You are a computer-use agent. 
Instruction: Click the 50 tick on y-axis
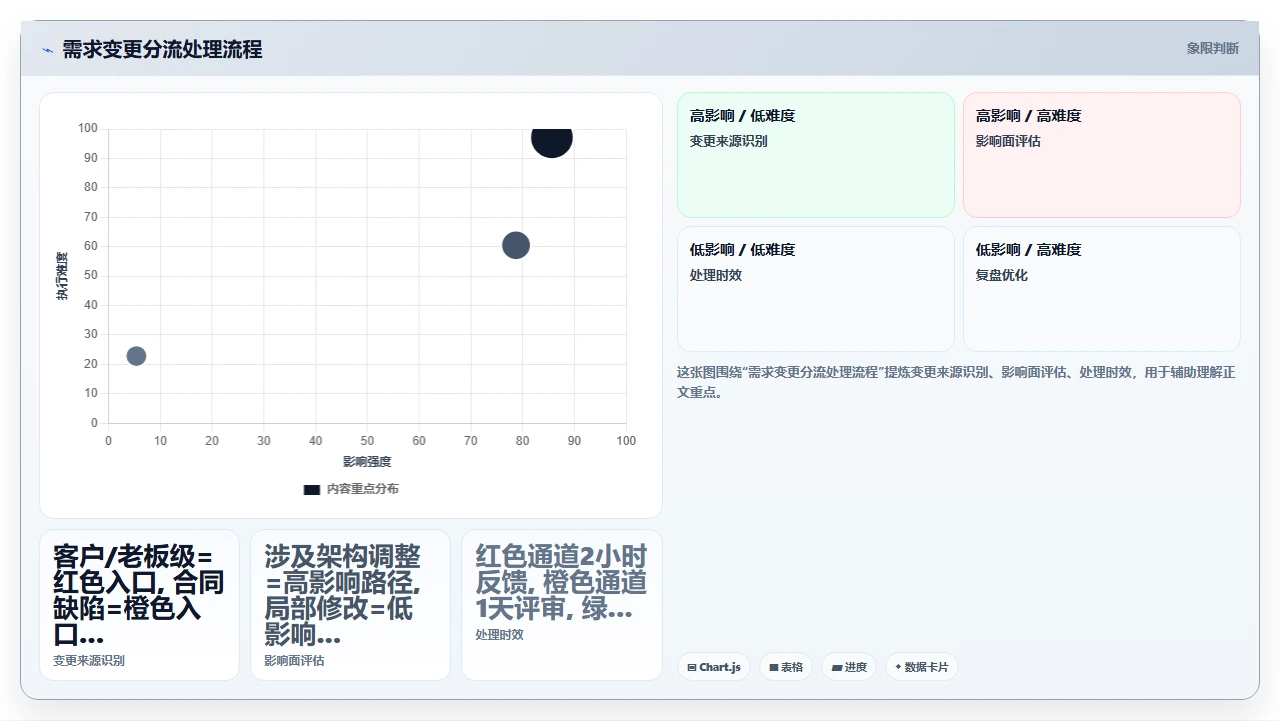(x=91, y=276)
